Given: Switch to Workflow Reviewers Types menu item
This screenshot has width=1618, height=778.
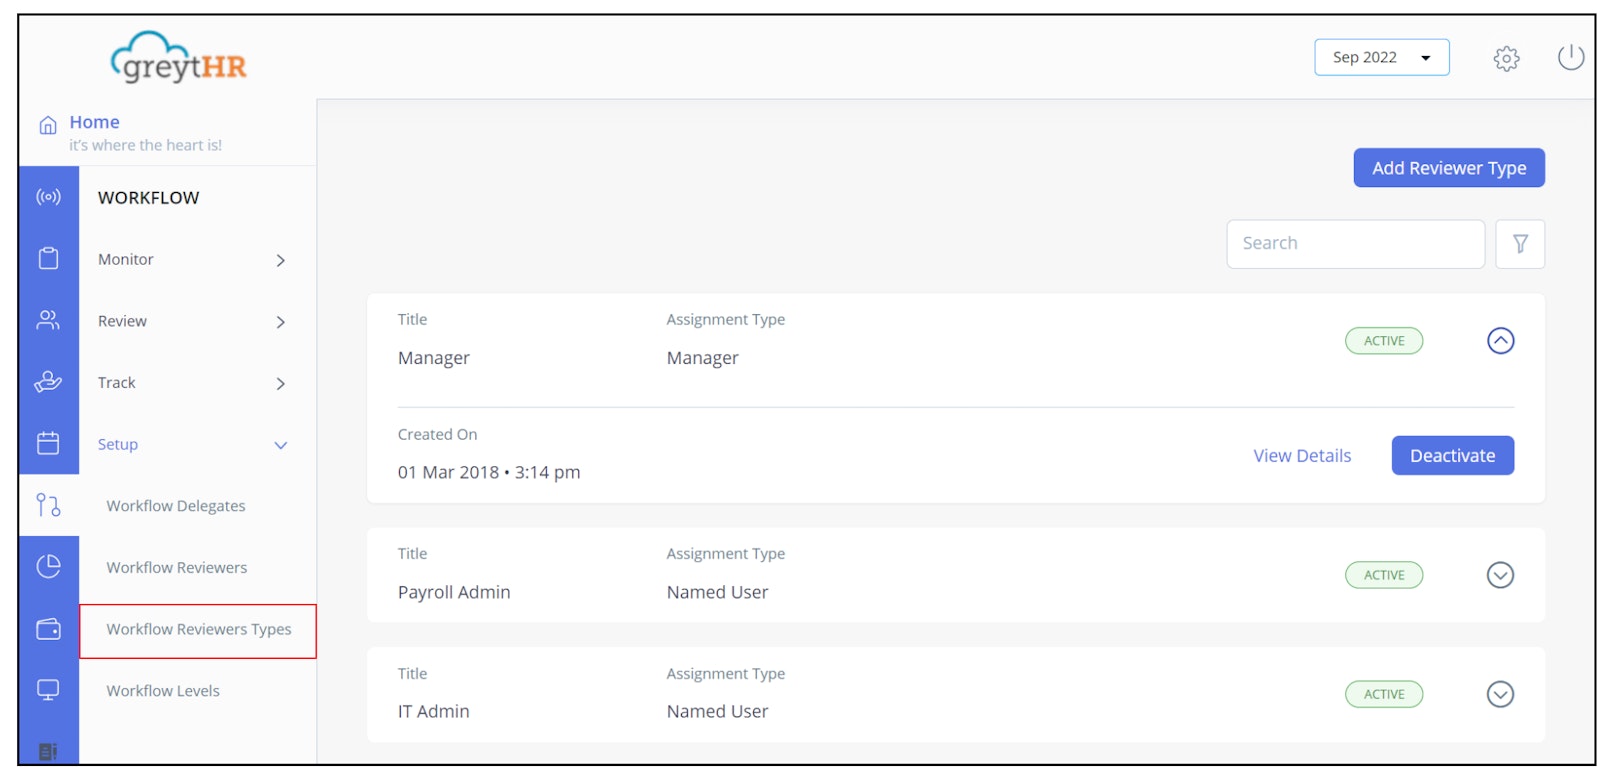Looking at the screenshot, I should point(198,630).
